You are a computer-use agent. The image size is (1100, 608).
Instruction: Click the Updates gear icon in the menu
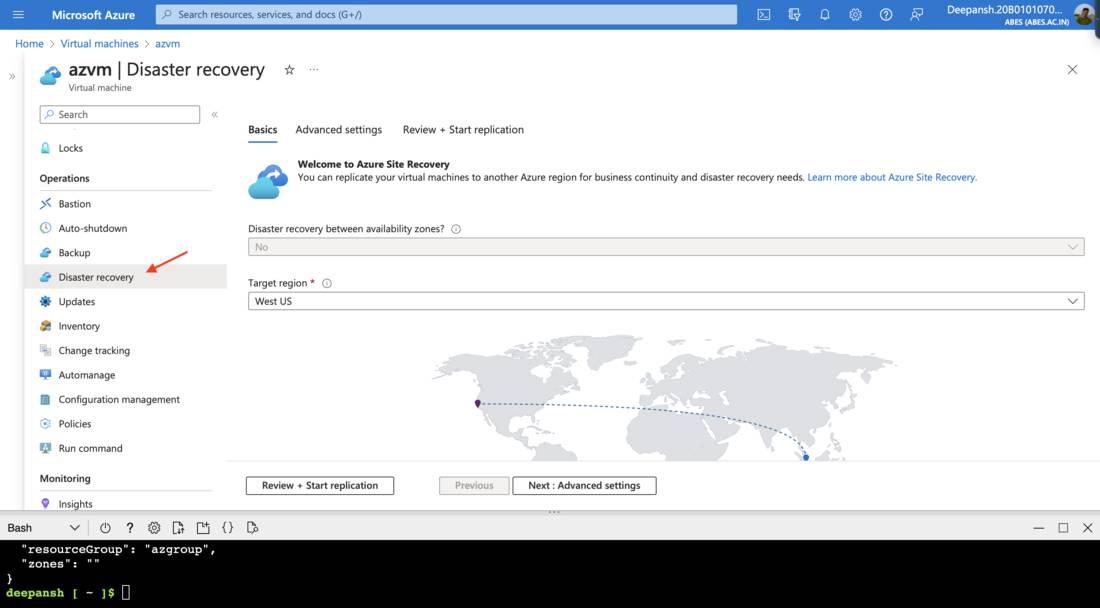[46, 302]
